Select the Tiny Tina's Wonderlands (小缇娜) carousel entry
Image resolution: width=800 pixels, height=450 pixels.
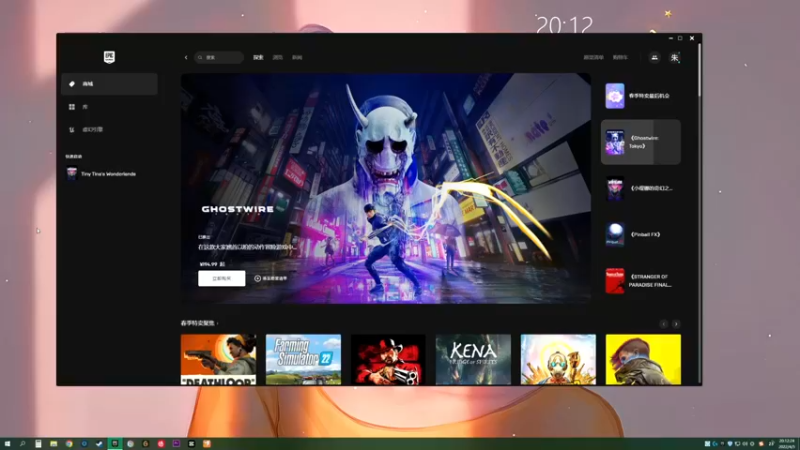(x=641, y=188)
